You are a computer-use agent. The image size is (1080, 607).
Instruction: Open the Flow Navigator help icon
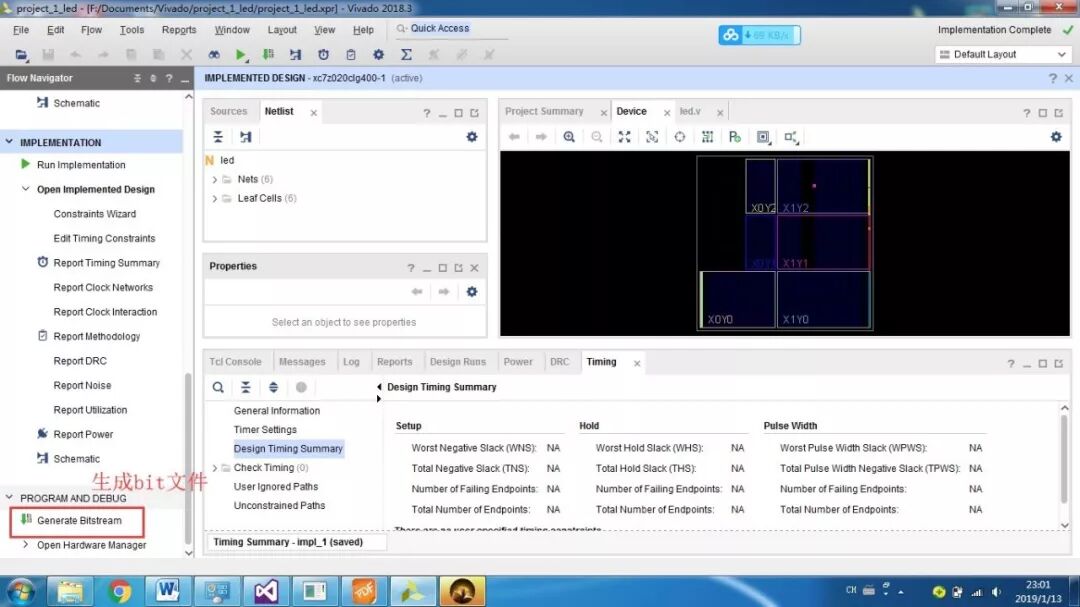[169, 78]
